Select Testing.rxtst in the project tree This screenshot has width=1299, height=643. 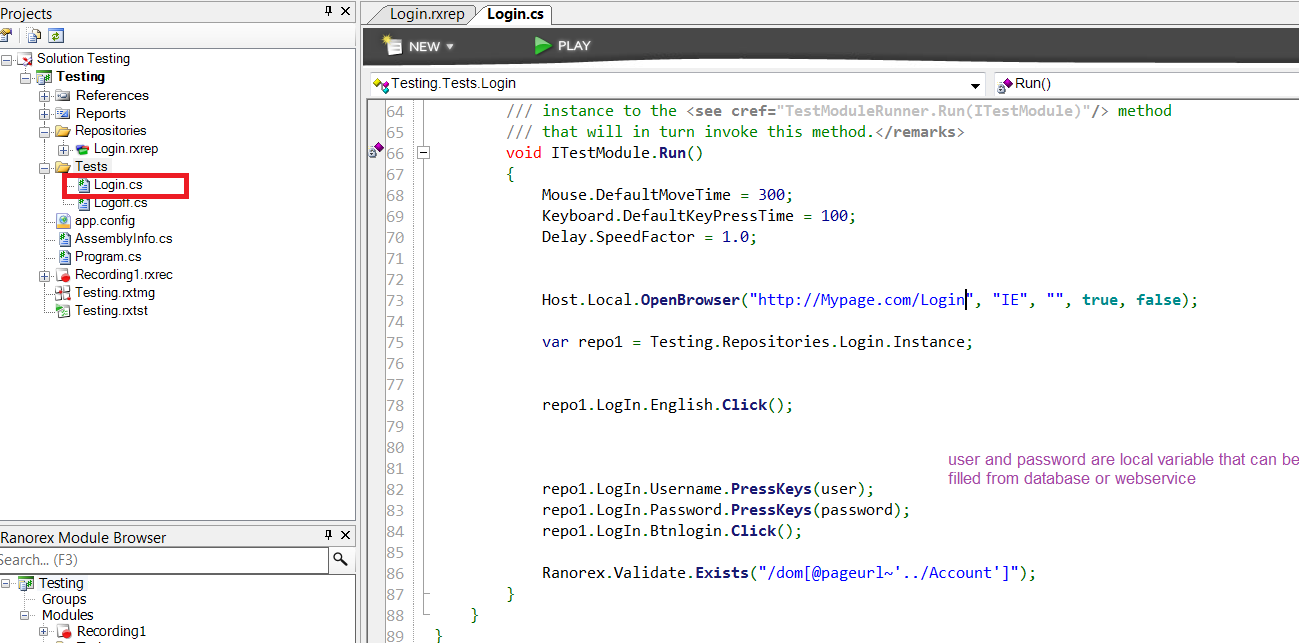(112, 311)
